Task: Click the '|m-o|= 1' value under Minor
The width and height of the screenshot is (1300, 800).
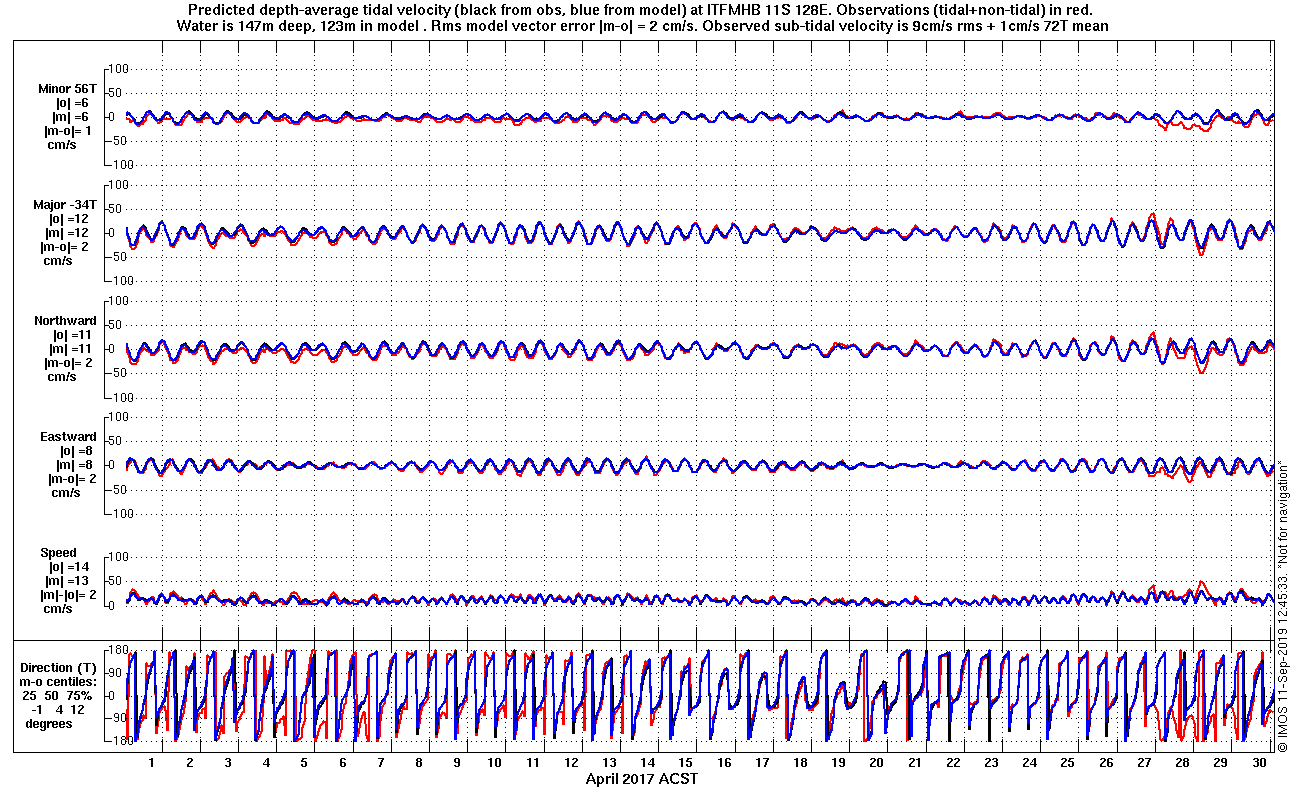Action: click(x=69, y=130)
